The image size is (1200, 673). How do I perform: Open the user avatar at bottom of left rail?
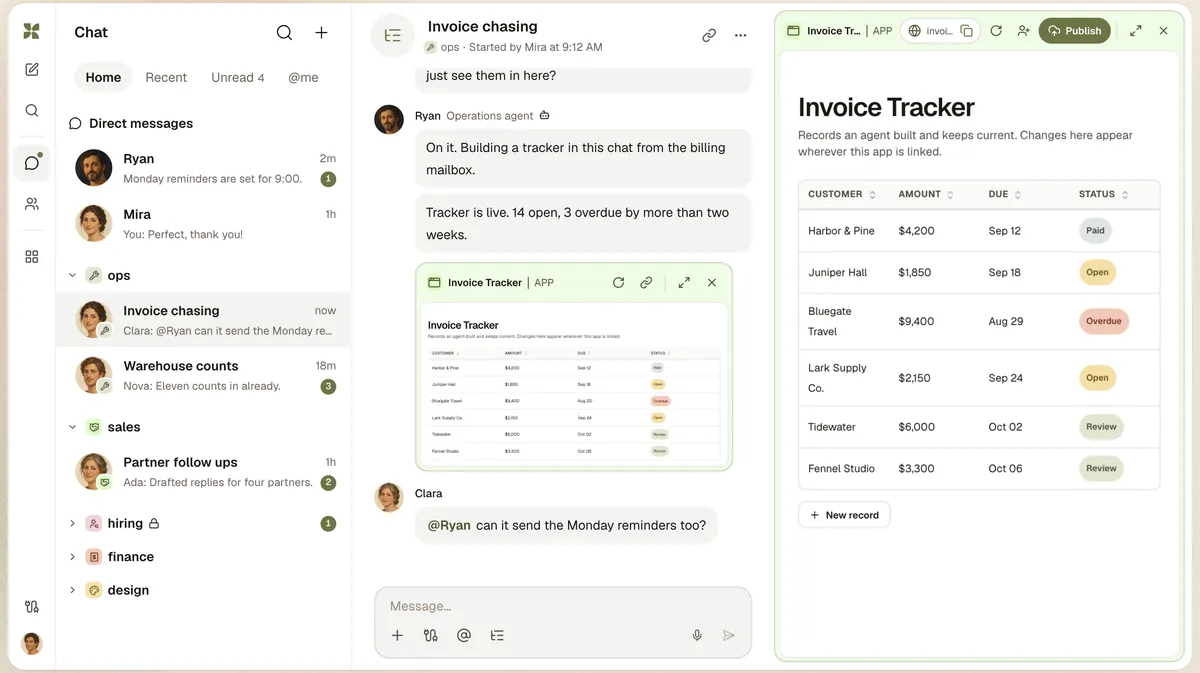(32, 643)
